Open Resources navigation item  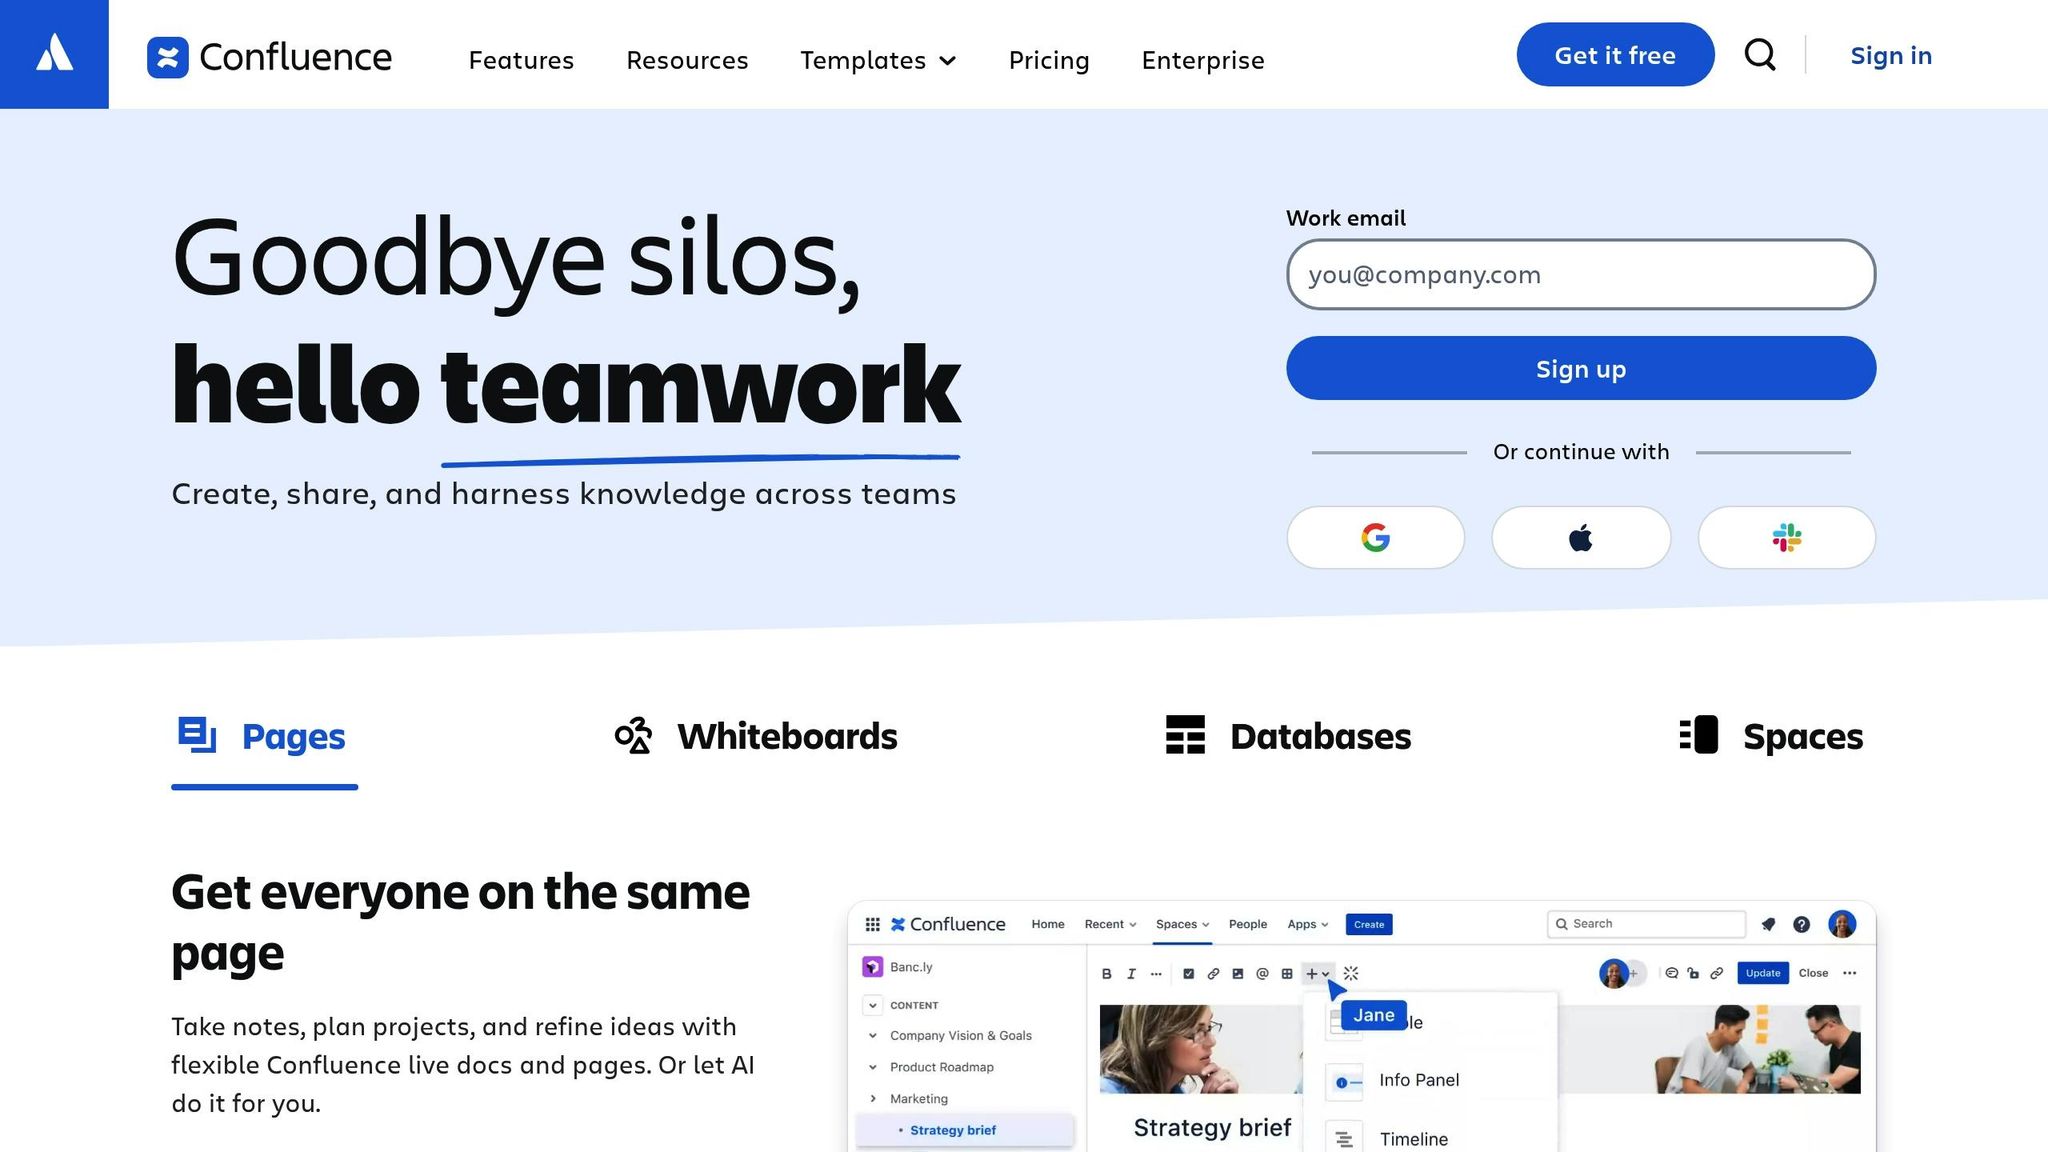pyautogui.click(x=687, y=60)
